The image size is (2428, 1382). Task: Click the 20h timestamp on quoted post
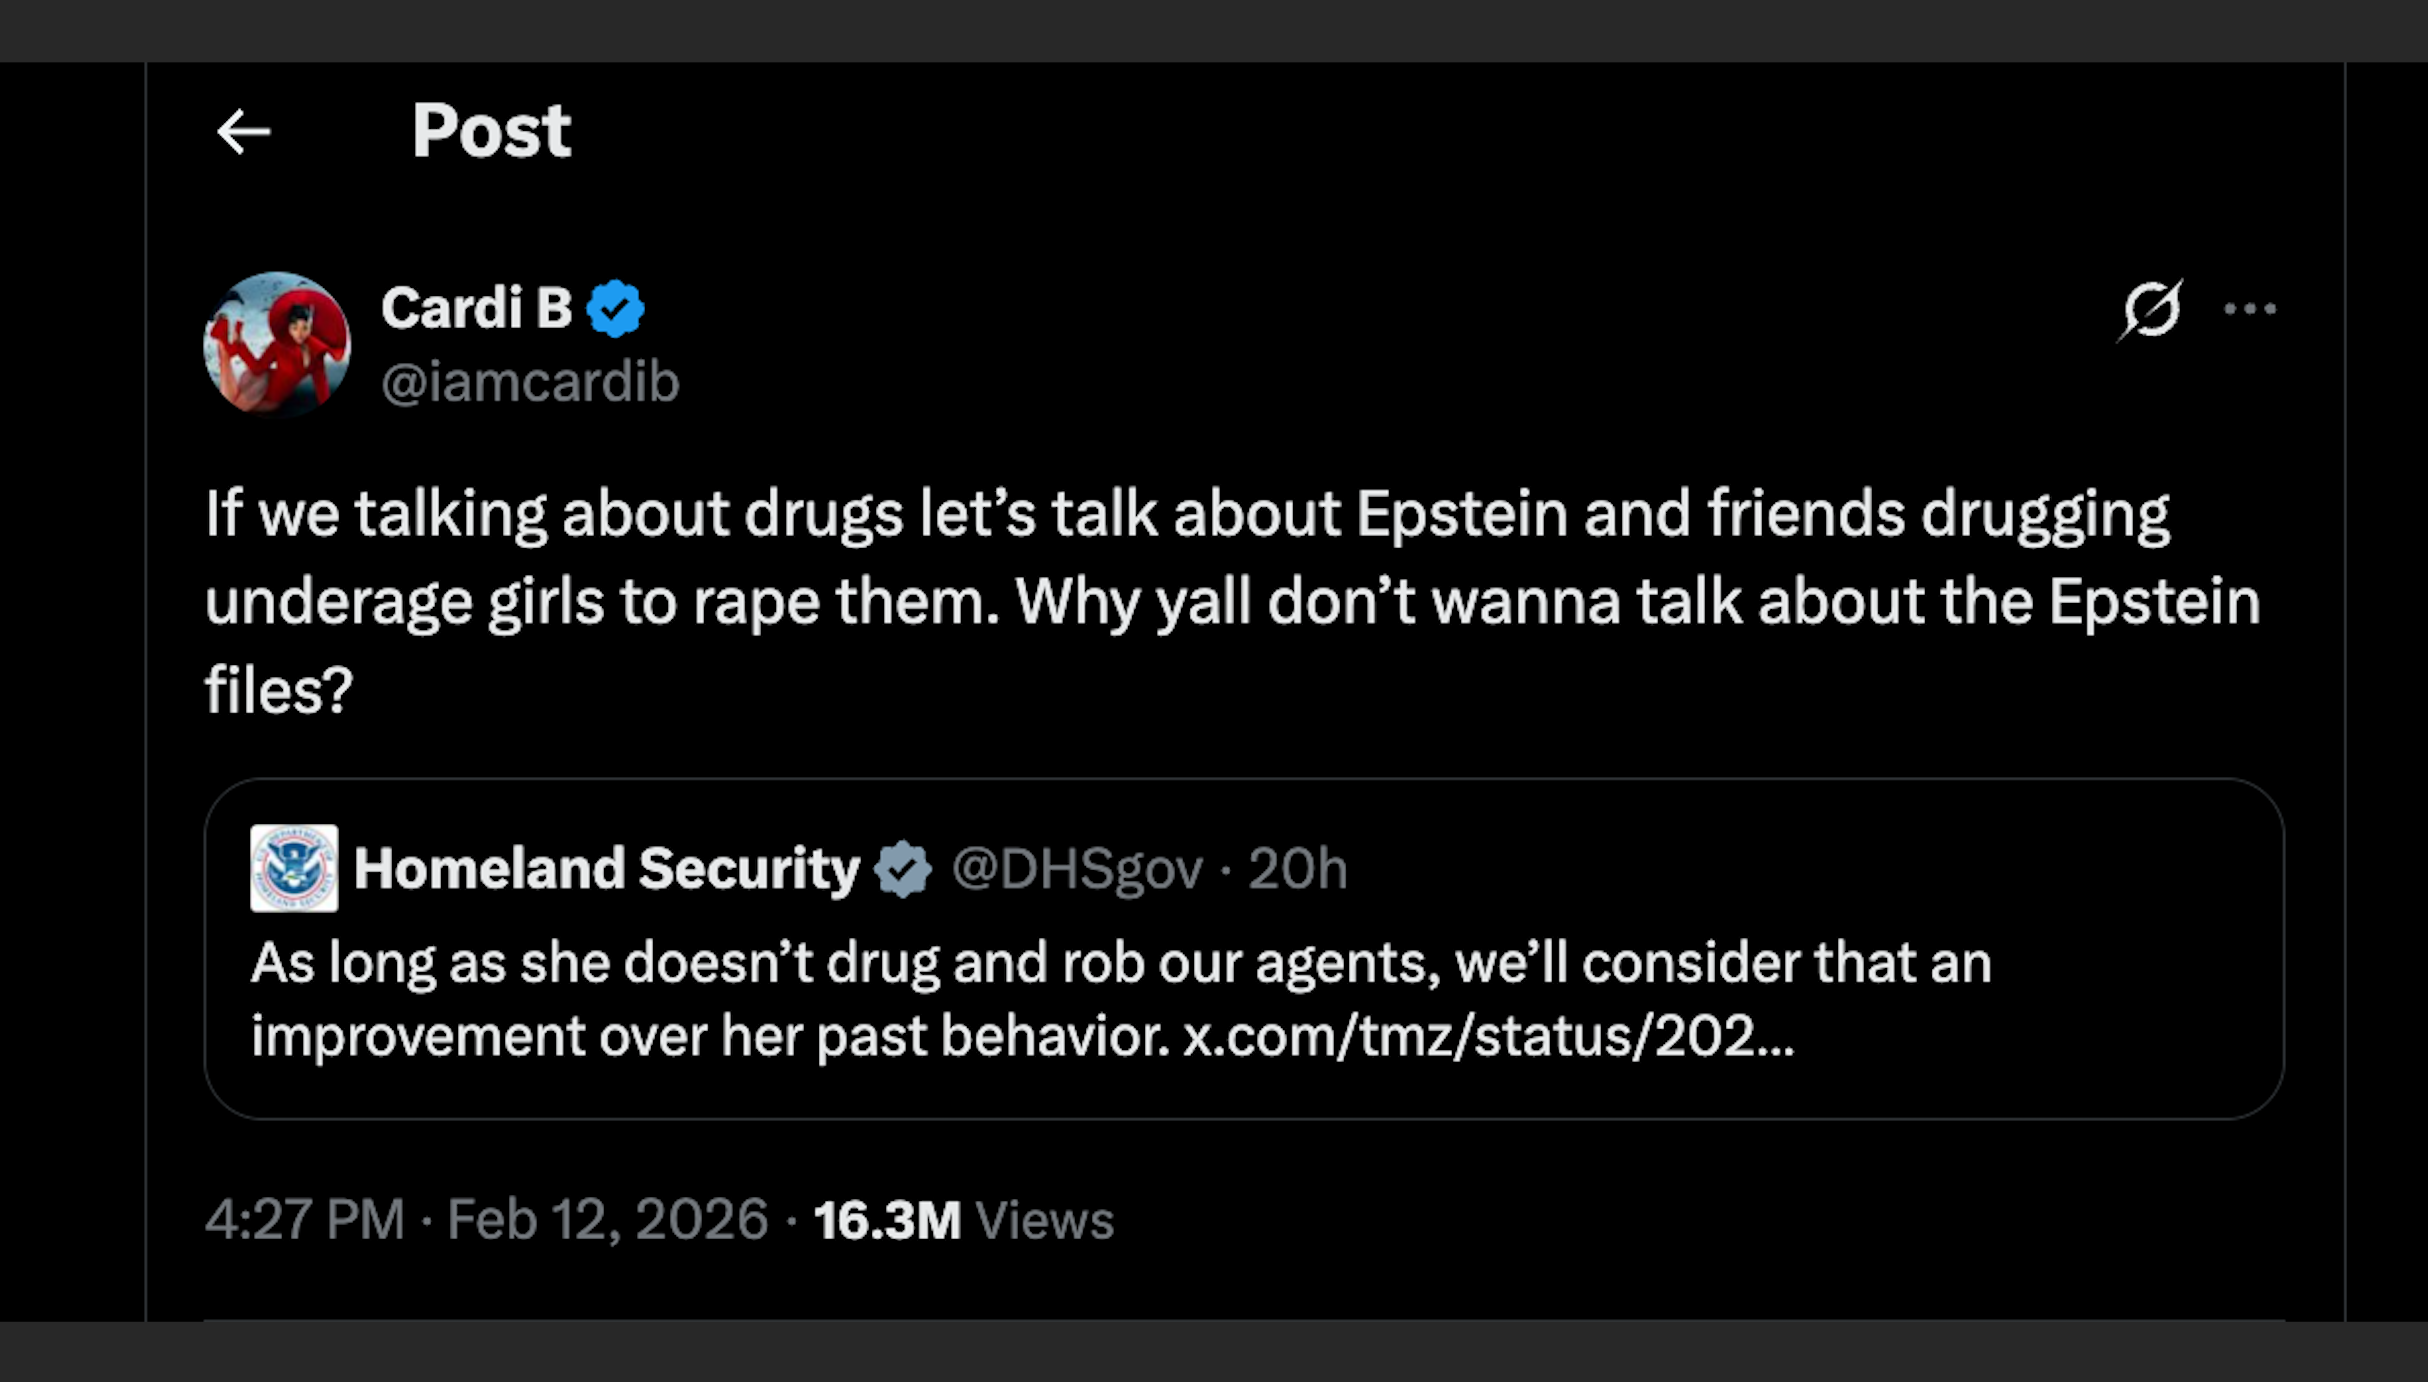point(1297,868)
